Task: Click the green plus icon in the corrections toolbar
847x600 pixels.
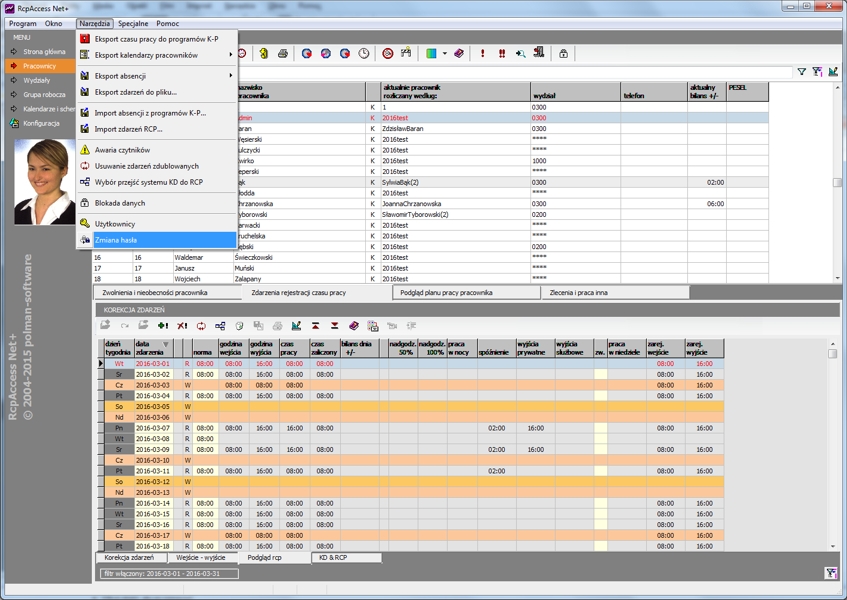Action: point(162,326)
